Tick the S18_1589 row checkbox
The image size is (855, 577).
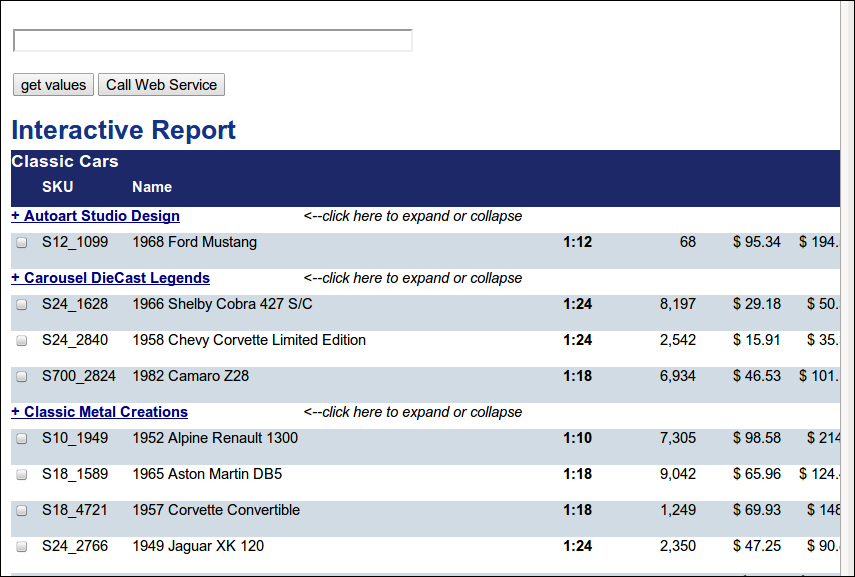pyautogui.click(x=22, y=475)
